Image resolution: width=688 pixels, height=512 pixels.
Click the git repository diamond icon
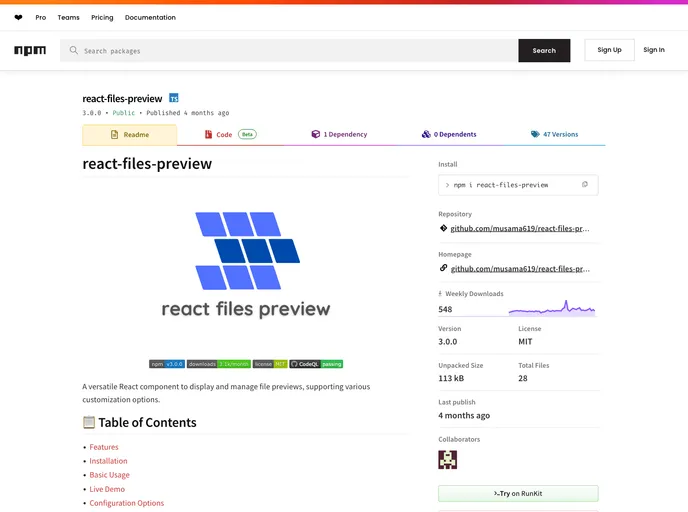click(443, 228)
